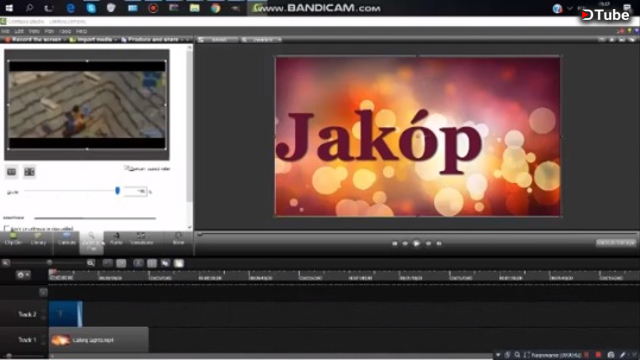Viewport: 640px width, 360px height.
Task: Click taskbar search icon
Action: (x=29, y=8)
